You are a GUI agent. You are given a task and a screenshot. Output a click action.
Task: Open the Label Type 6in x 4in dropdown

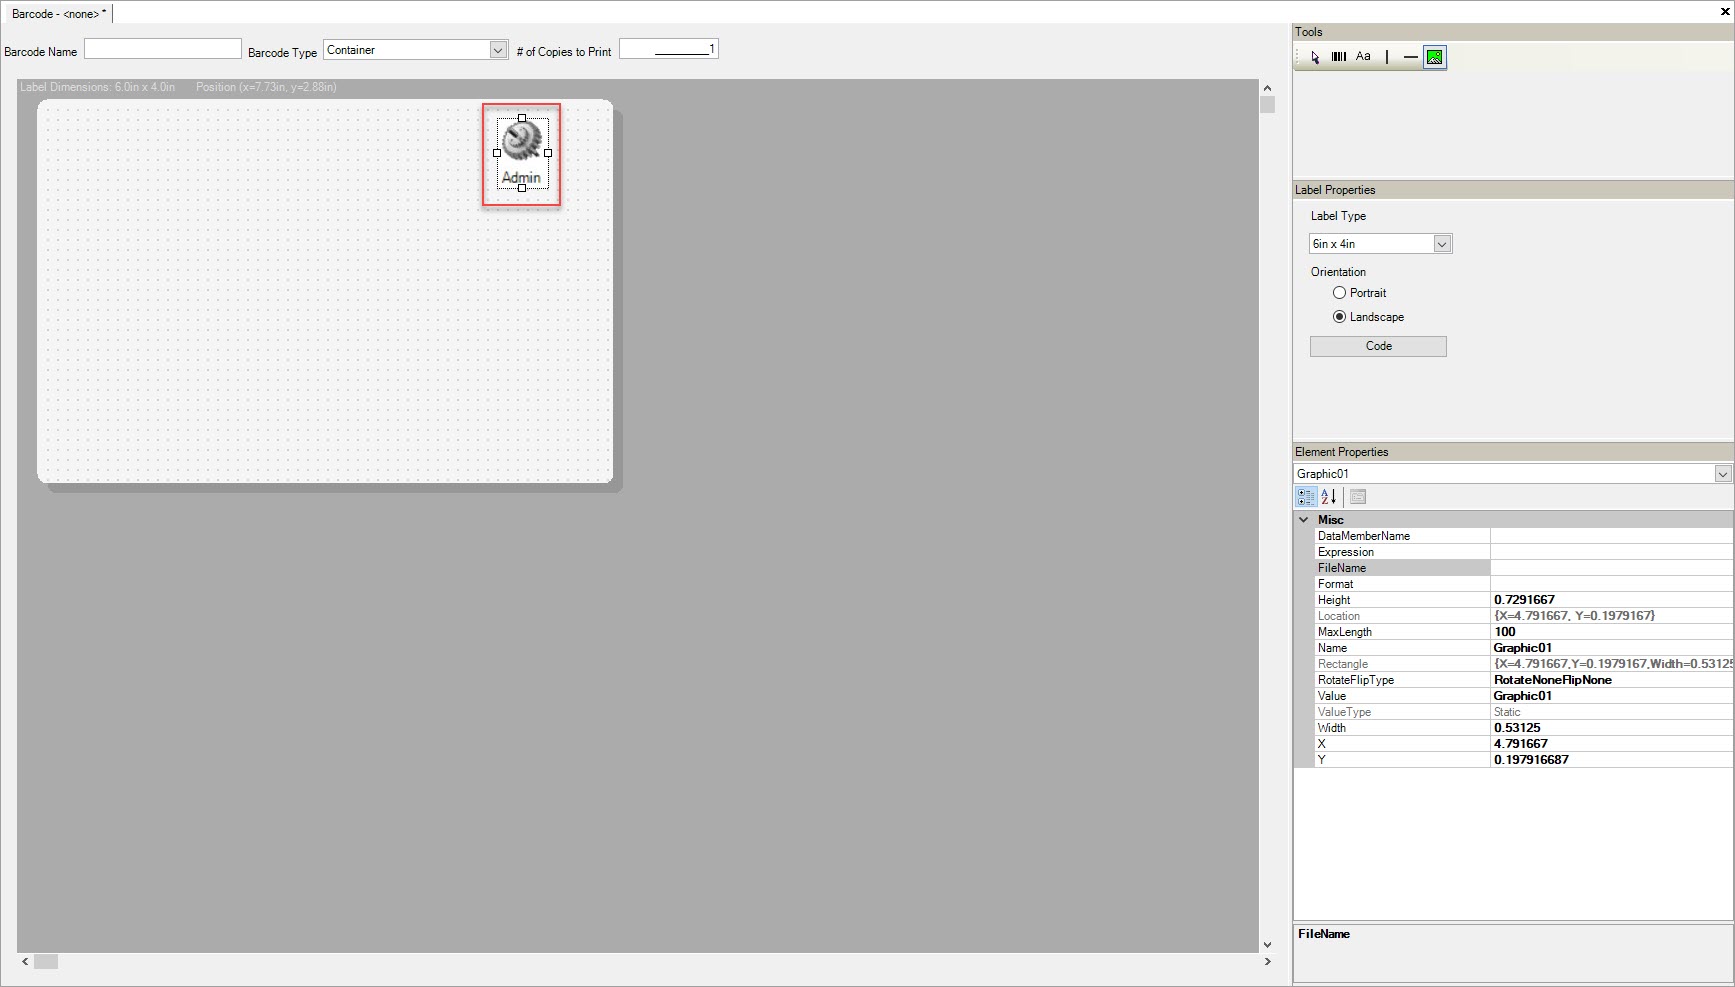(1442, 244)
